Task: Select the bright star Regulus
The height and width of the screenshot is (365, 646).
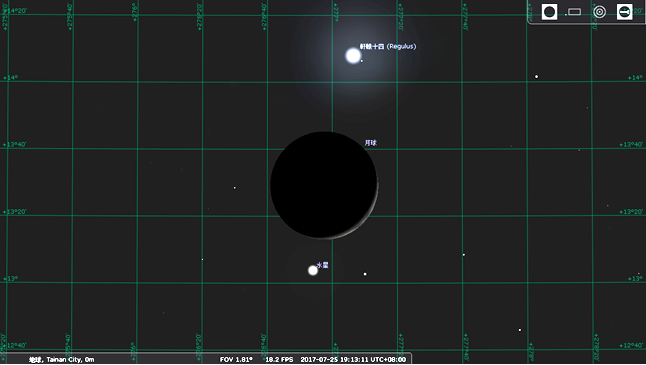Action: (353, 56)
